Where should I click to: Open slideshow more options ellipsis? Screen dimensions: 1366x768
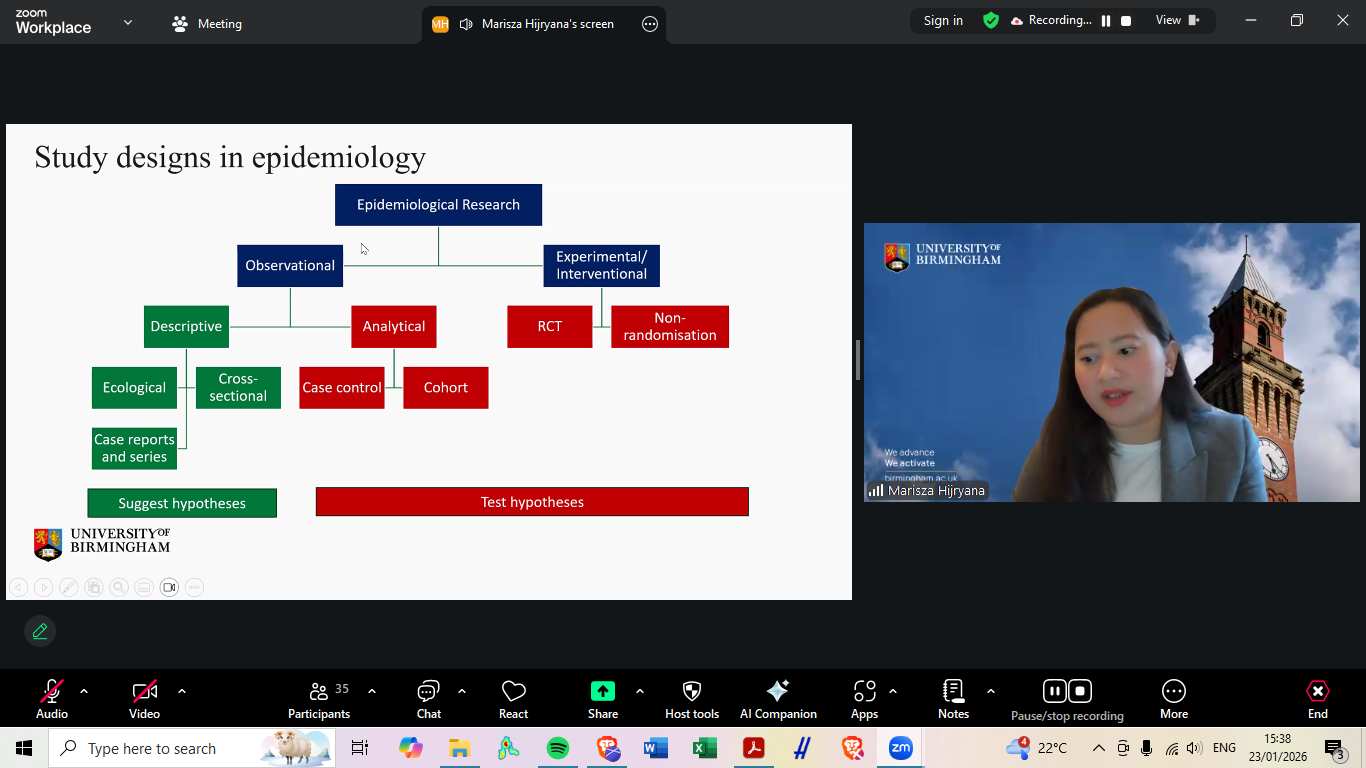click(195, 587)
